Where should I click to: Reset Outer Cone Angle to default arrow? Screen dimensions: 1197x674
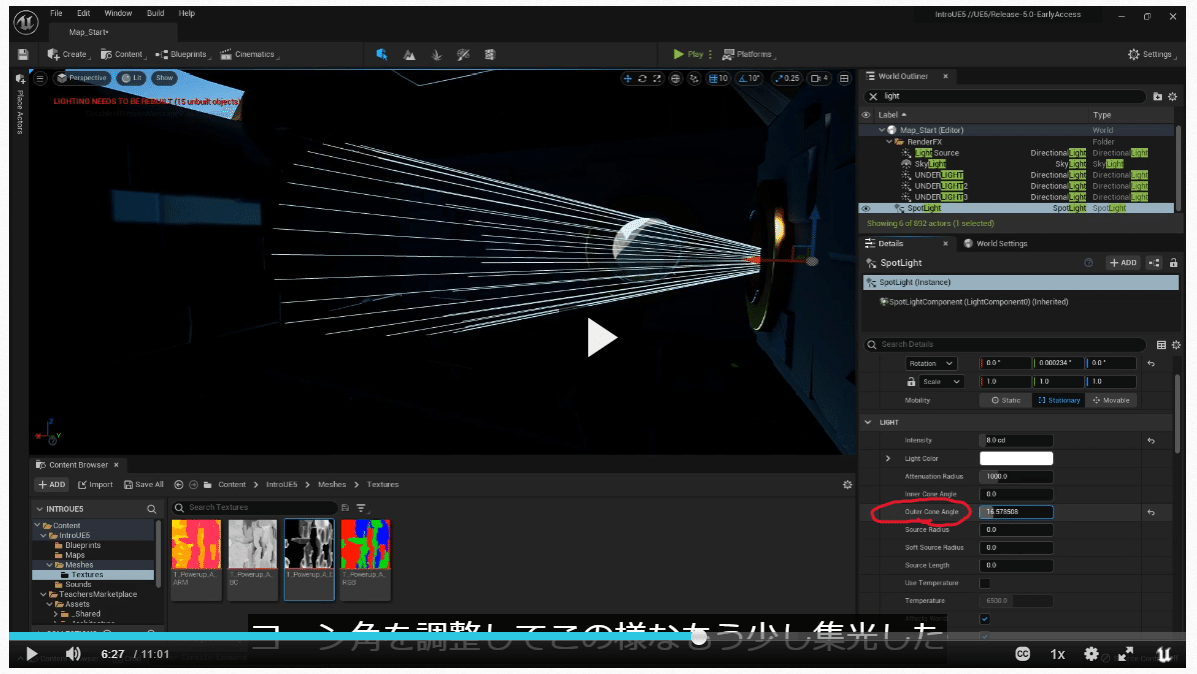(x=1151, y=512)
